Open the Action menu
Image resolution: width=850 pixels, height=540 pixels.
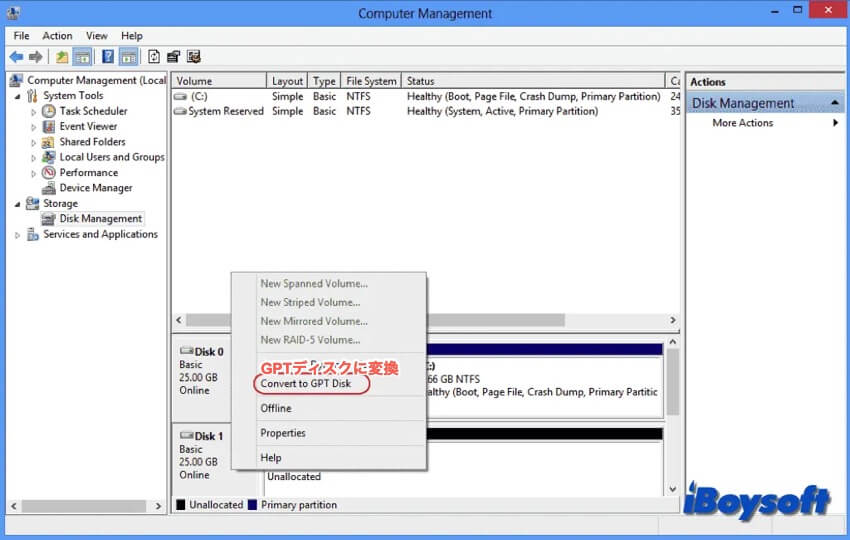(x=57, y=36)
